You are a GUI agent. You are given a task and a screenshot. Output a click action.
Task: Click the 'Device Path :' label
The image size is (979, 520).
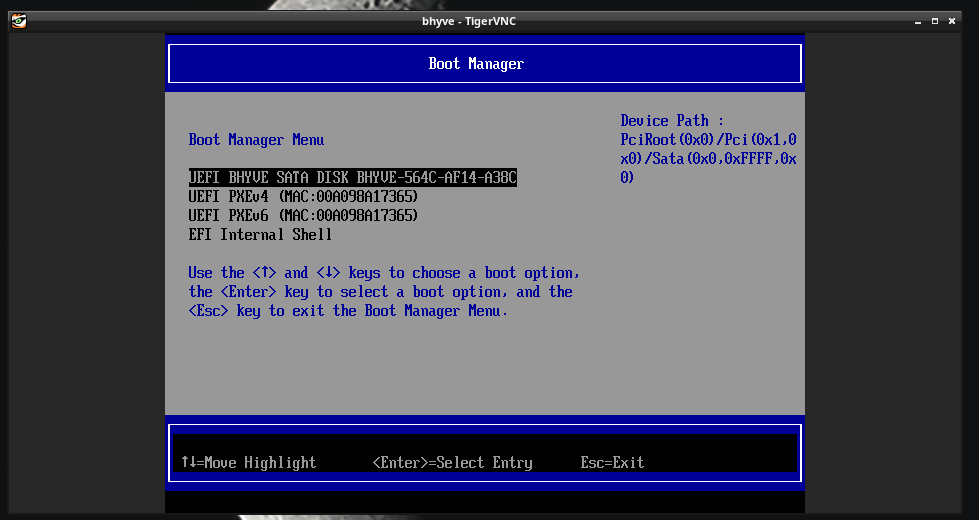tap(671, 121)
